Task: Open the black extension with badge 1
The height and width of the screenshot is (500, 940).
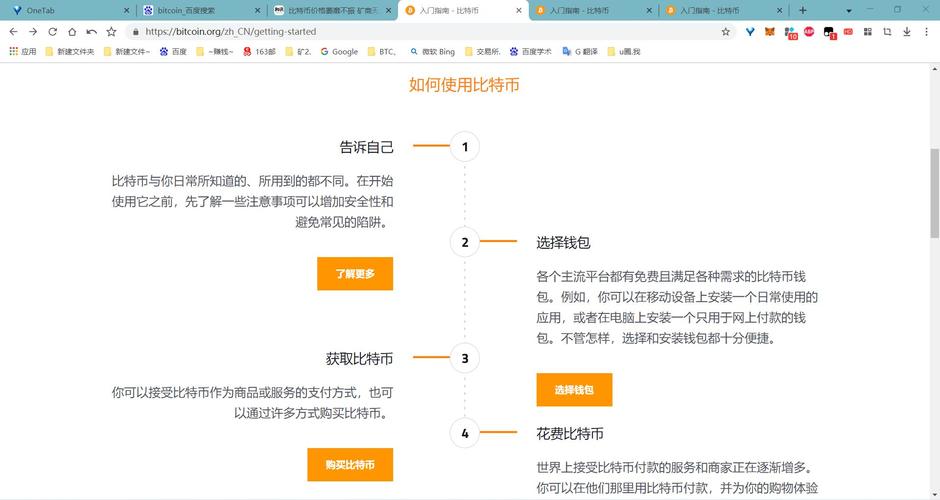Action: [x=829, y=33]
